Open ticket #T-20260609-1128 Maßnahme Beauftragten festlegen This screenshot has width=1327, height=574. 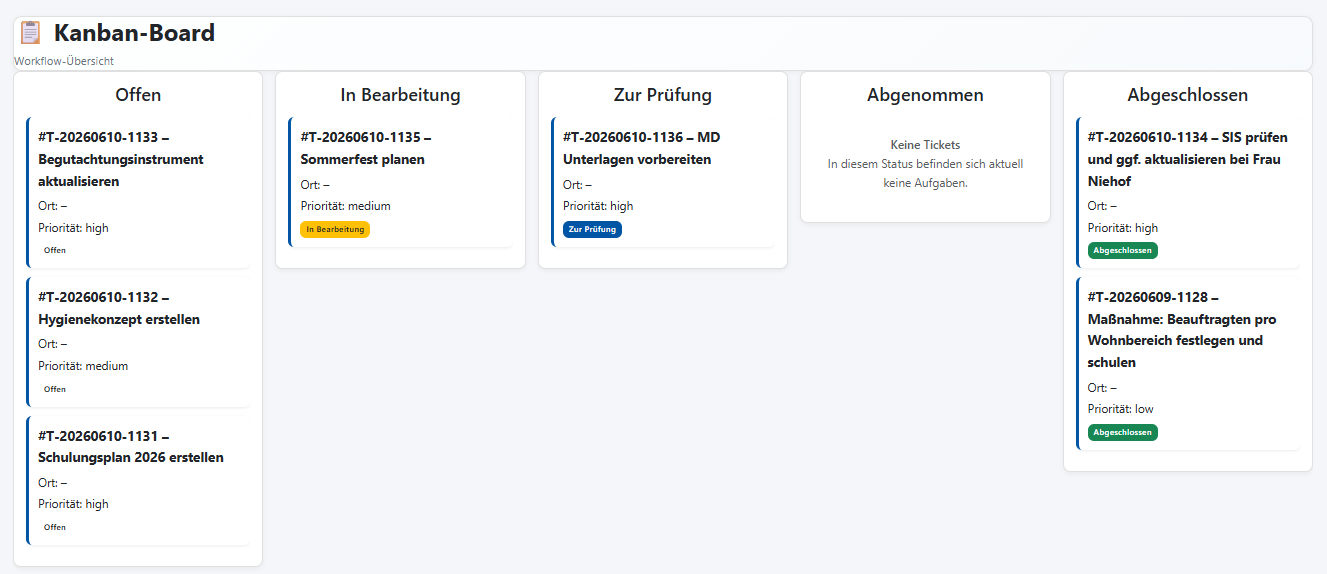pos(1188,363)
